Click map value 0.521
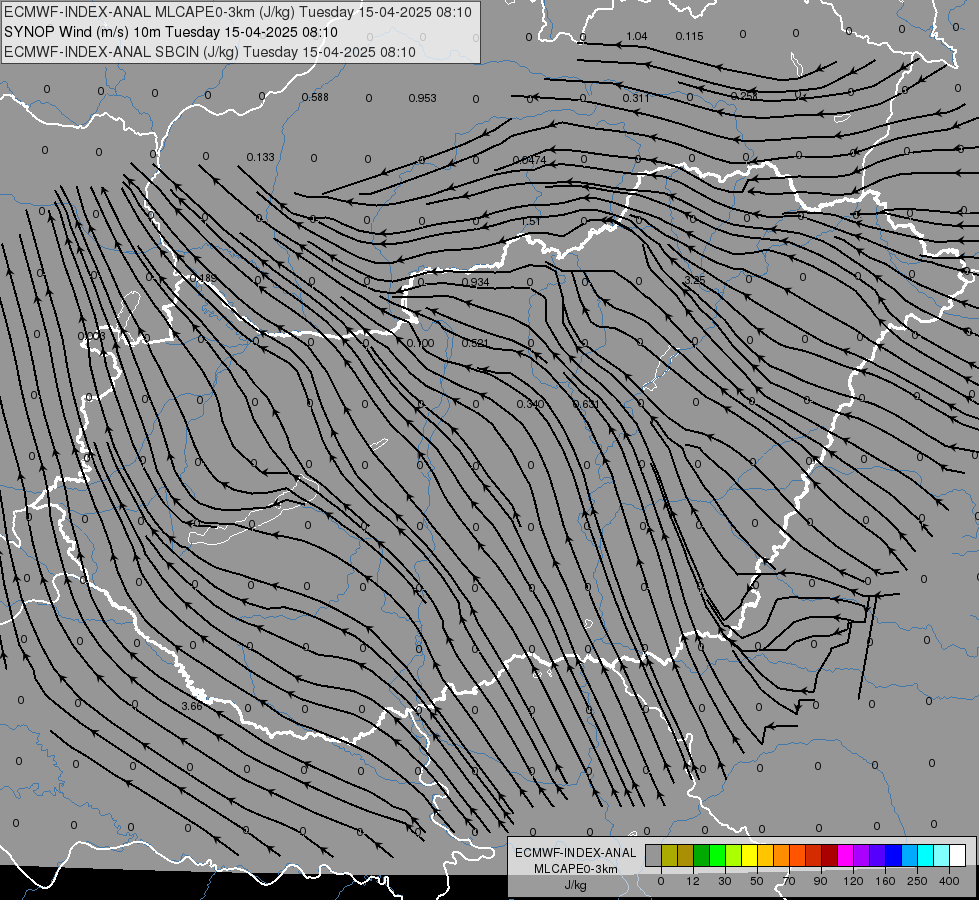Screen dimensions: 979x900 click(475, 344)
